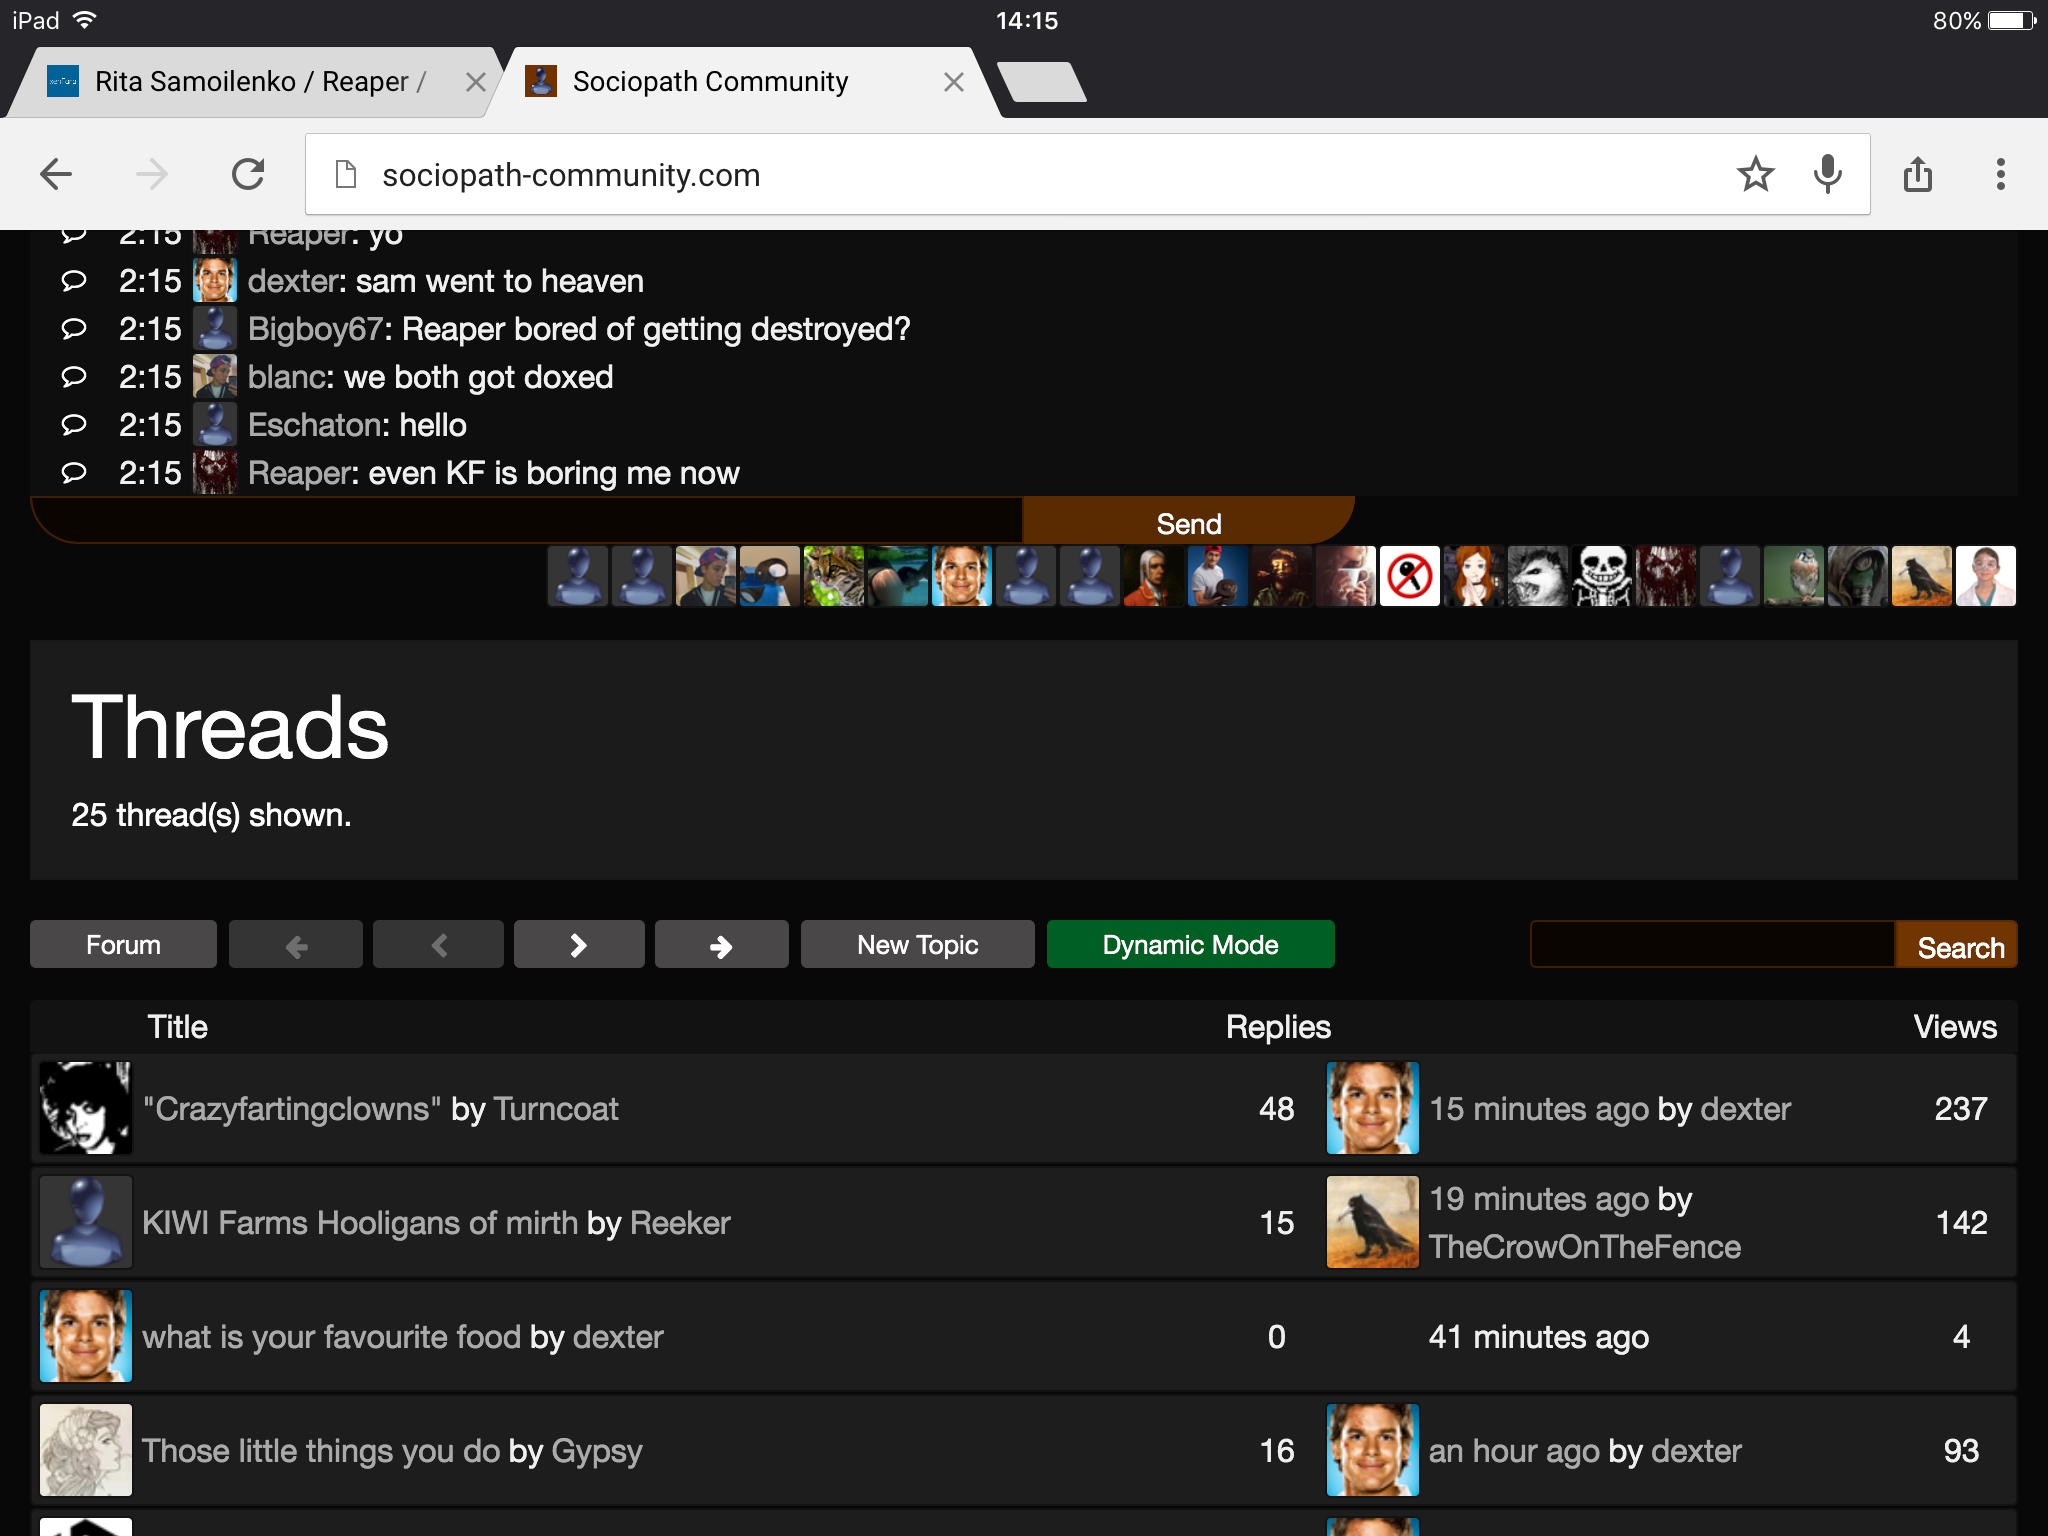Click Eschaton's username in the chat
2048x1536 pixels.
pos(316,425)
